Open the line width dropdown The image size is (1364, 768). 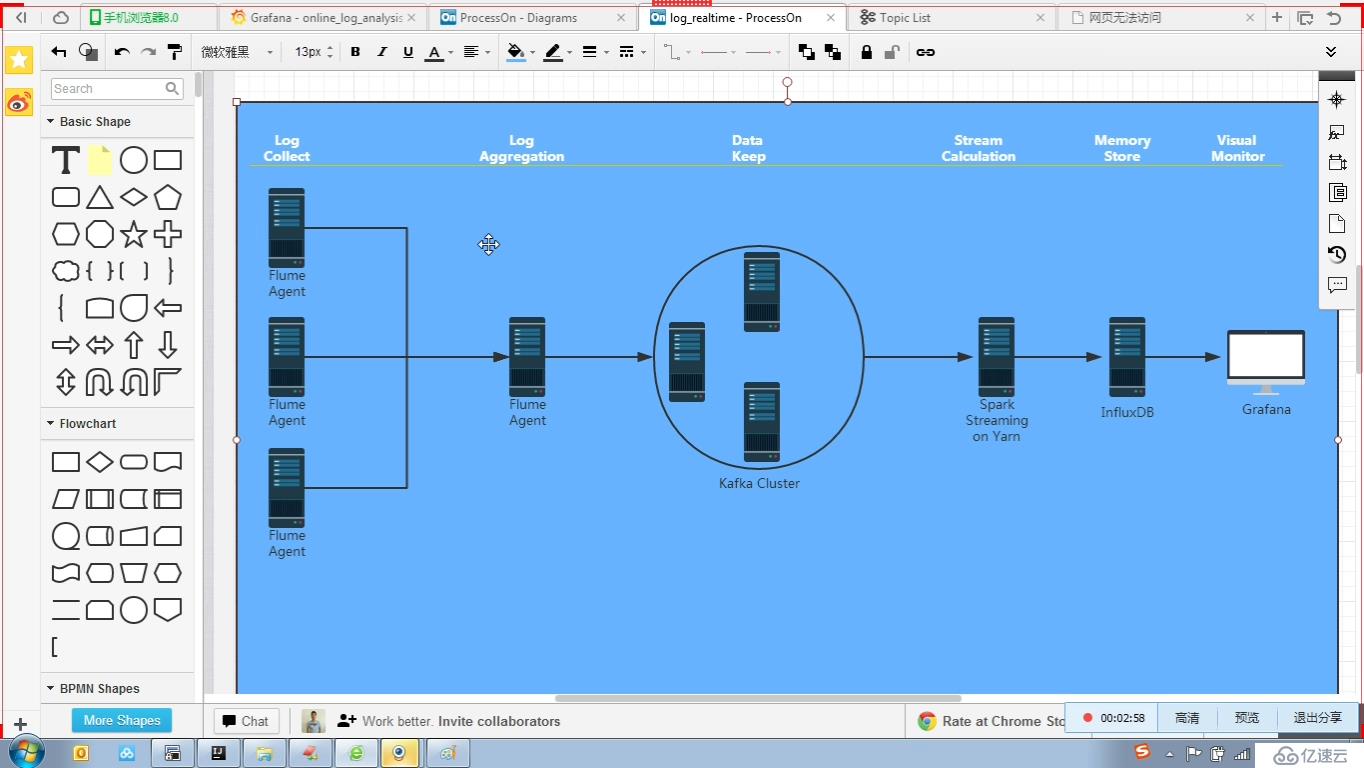tap(595, 52)
